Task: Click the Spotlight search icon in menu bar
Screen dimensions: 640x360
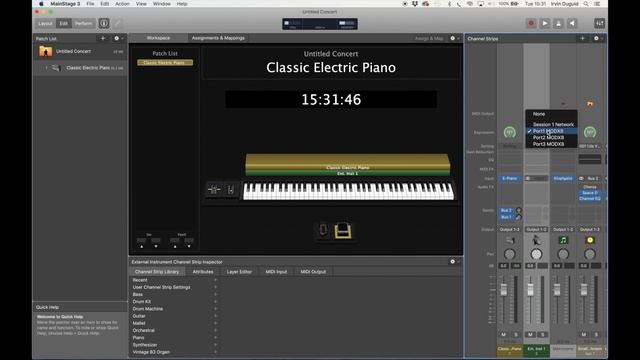Action: pos(586,4)
